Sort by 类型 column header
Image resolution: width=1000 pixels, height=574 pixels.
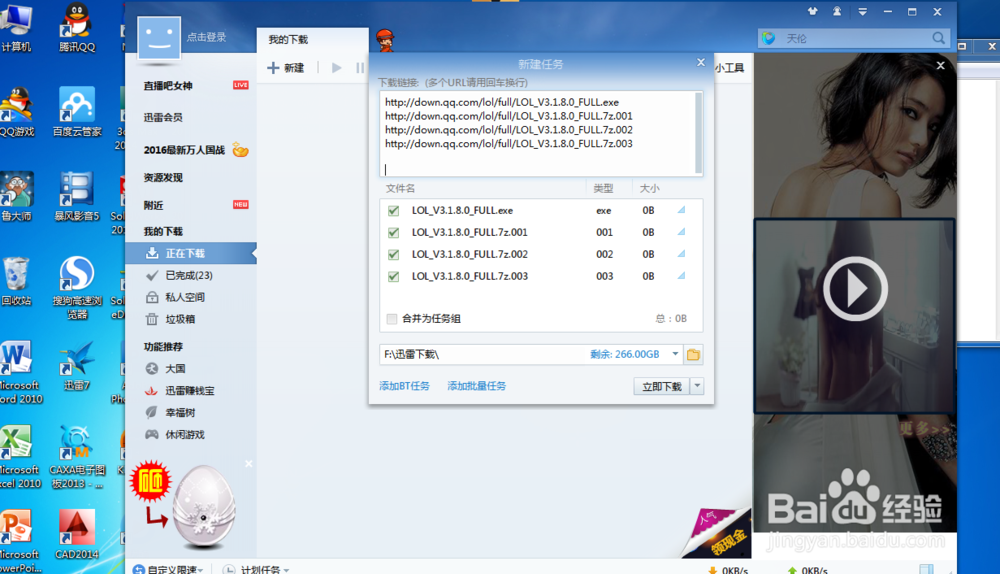603,188
